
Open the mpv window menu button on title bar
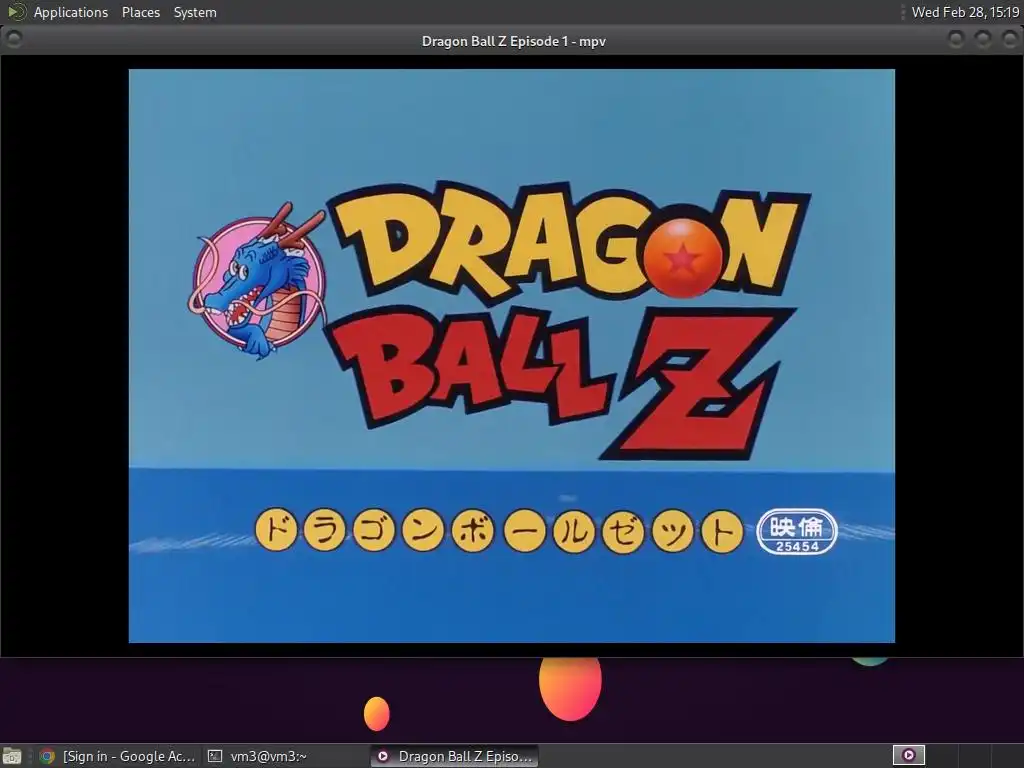[x=14, y=39]
